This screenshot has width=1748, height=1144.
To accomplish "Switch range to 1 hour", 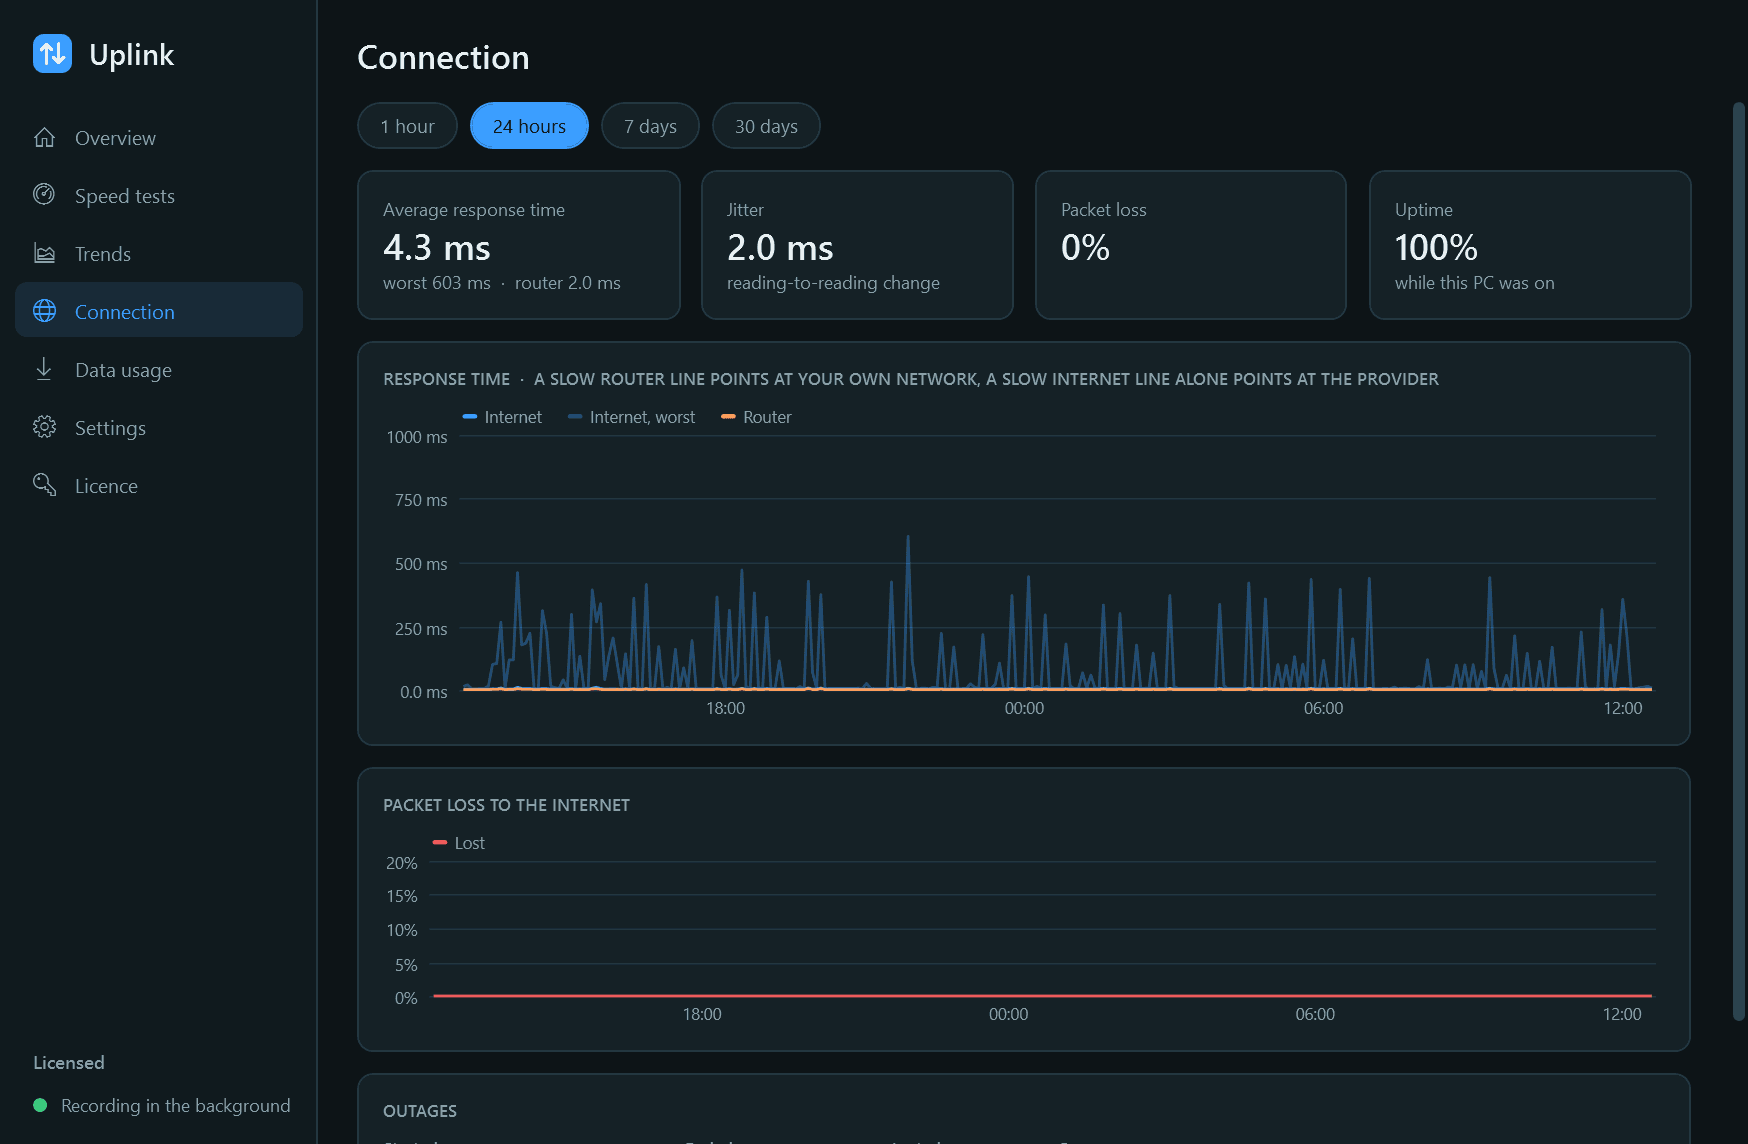I will point(407,126).
